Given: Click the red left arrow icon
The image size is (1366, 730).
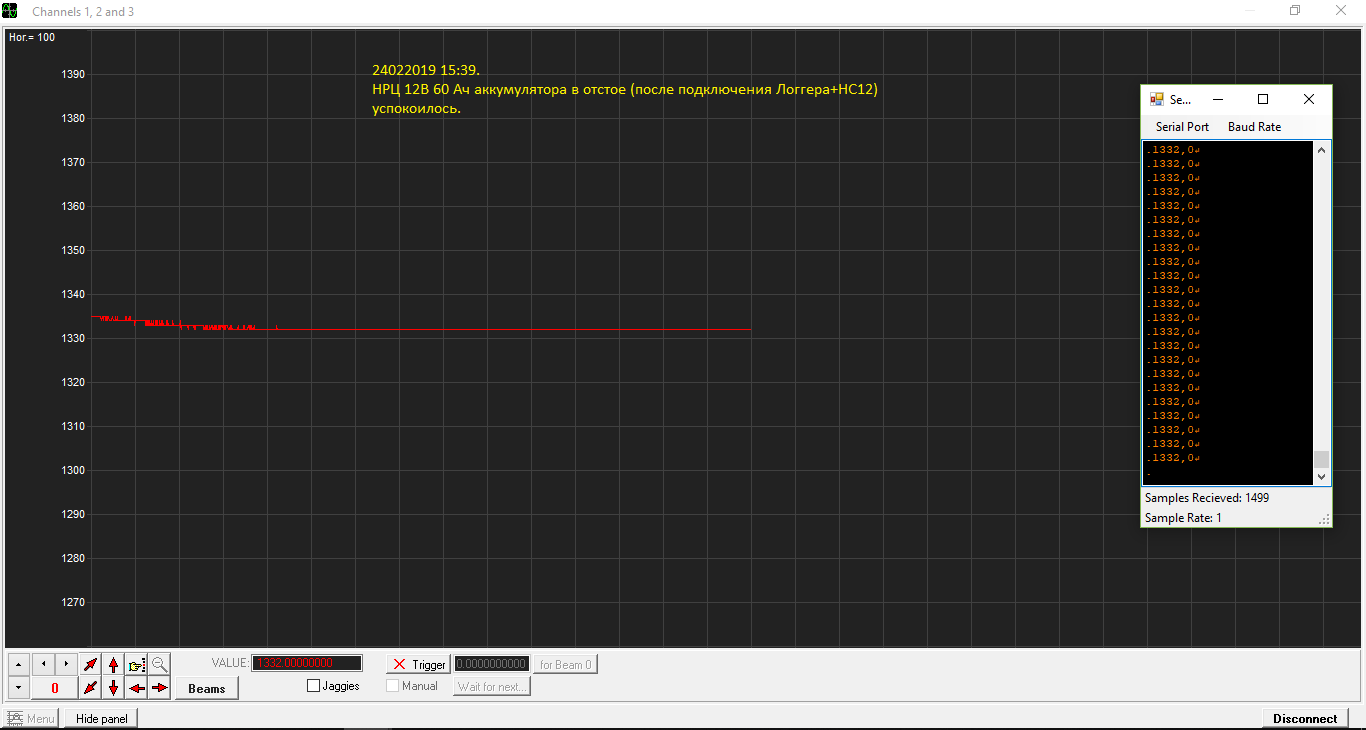Looking at the screenshot, I should point(137,688).
